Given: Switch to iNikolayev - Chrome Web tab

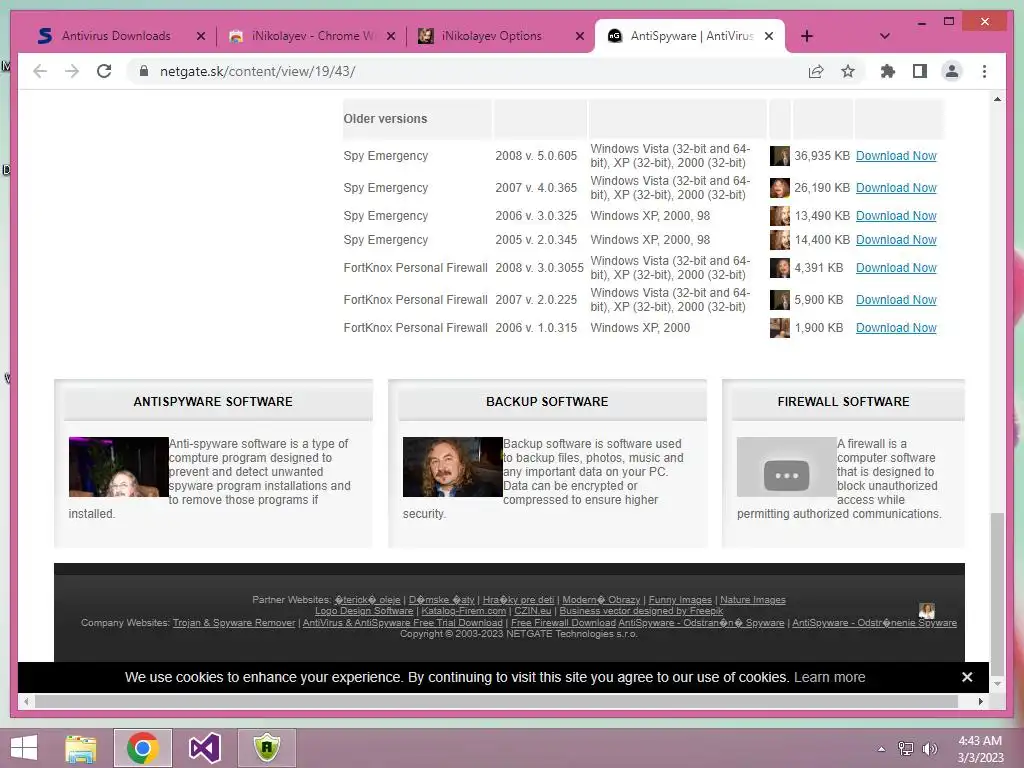Looking at the screenshot, I should [313, 36].
